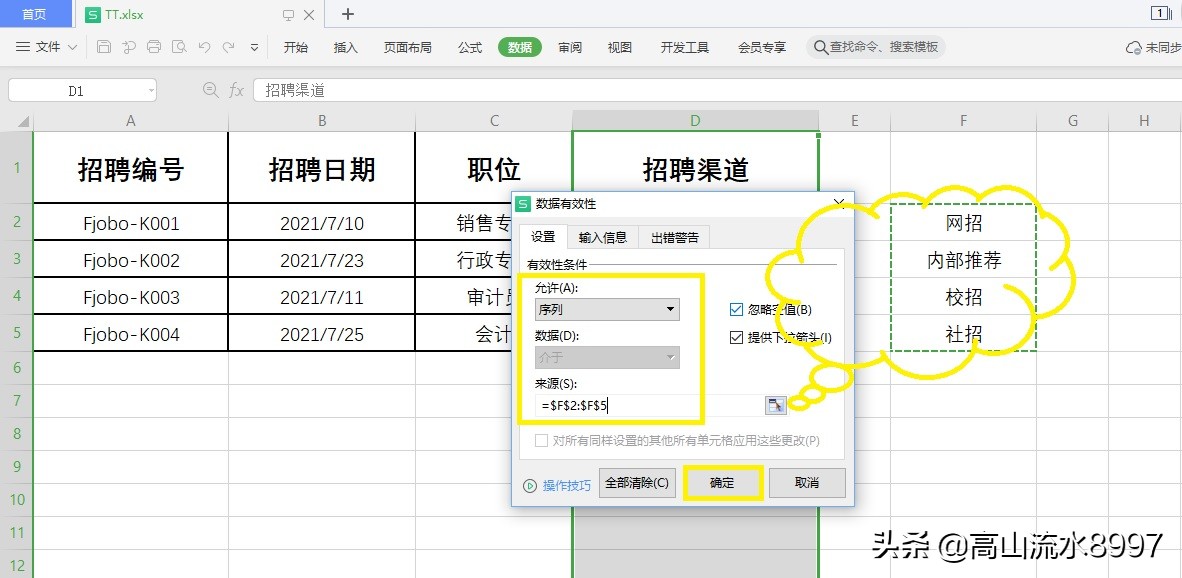Viewport: 1182px width, 578px height.
Task: Switch to 出错警告 tab in dialog
Action: coord(675,237)
